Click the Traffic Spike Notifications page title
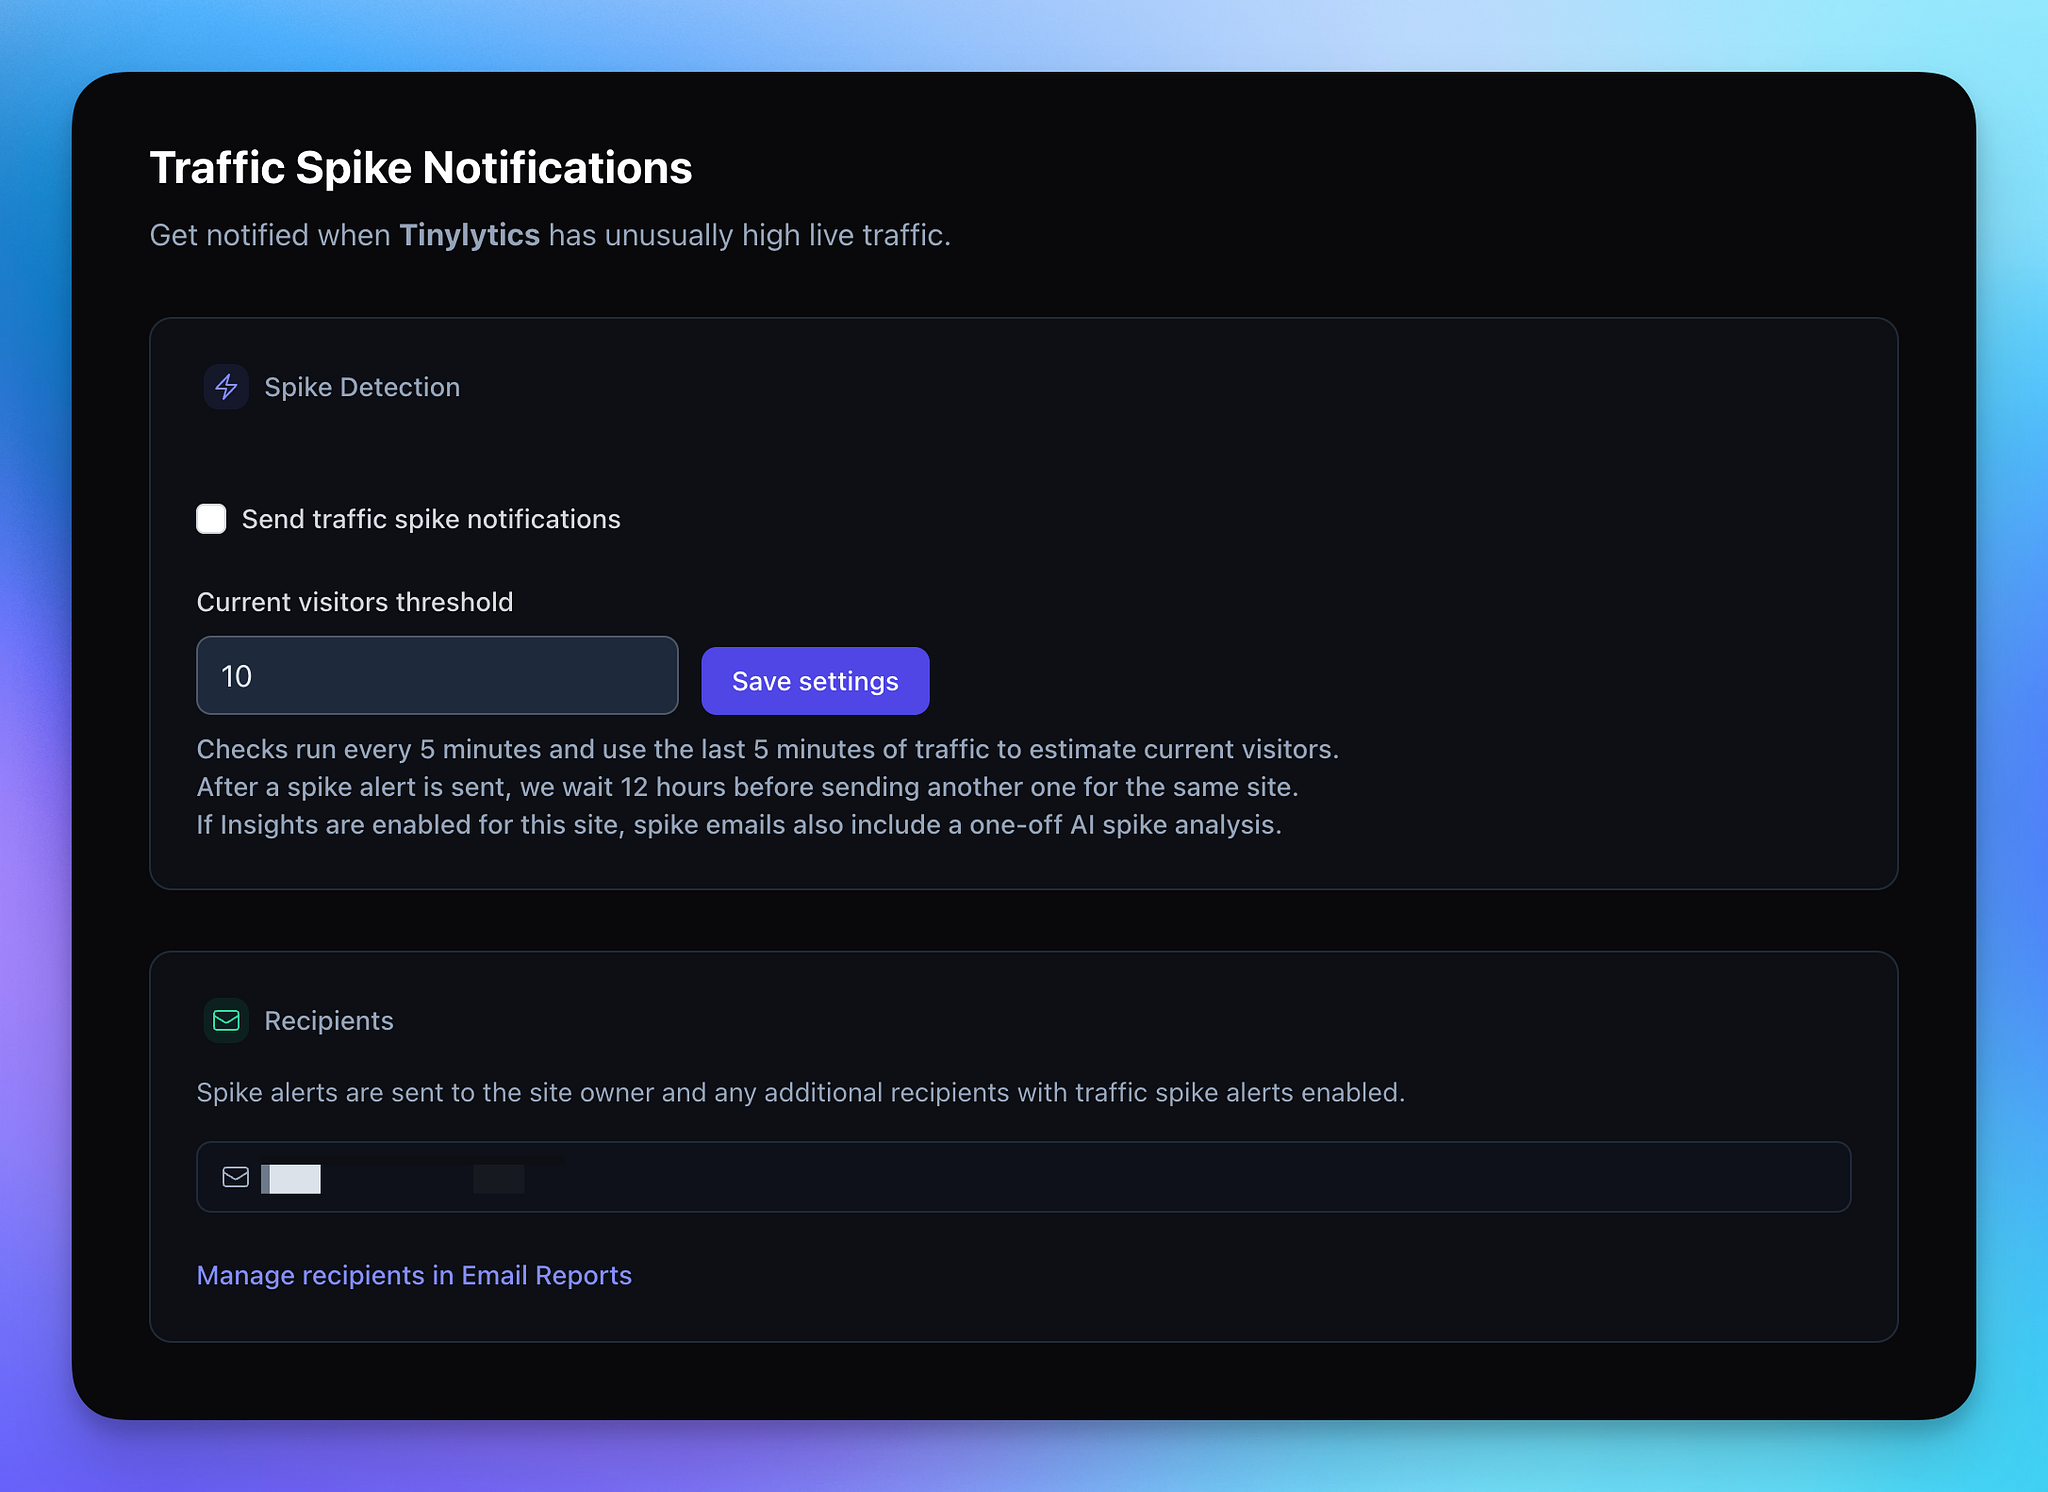The height and width of the screenshot is (1492, 2048). click(421, 168)
